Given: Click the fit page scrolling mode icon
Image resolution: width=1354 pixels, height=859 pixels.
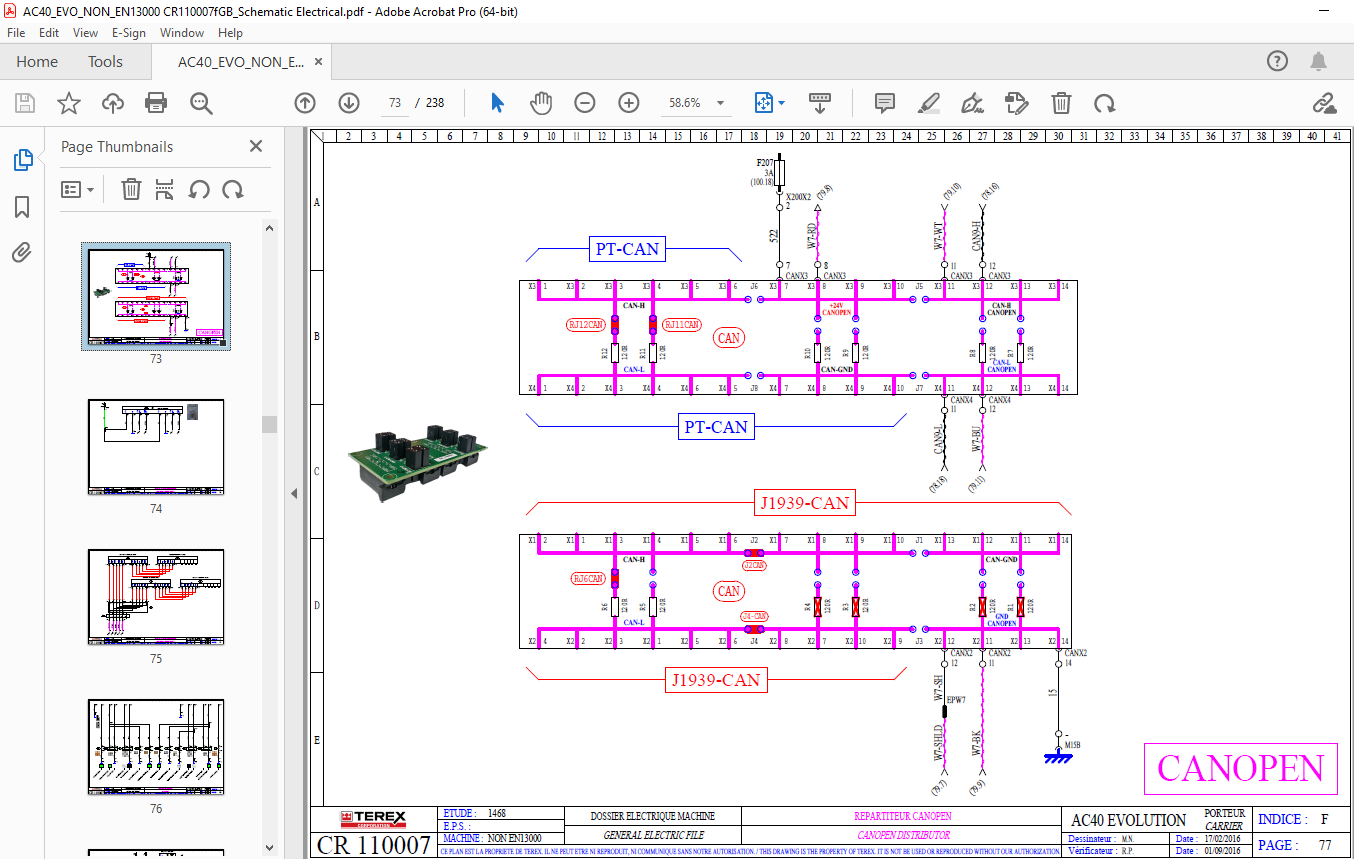Looking at the screenshot, I should click(x=763, y=103).
